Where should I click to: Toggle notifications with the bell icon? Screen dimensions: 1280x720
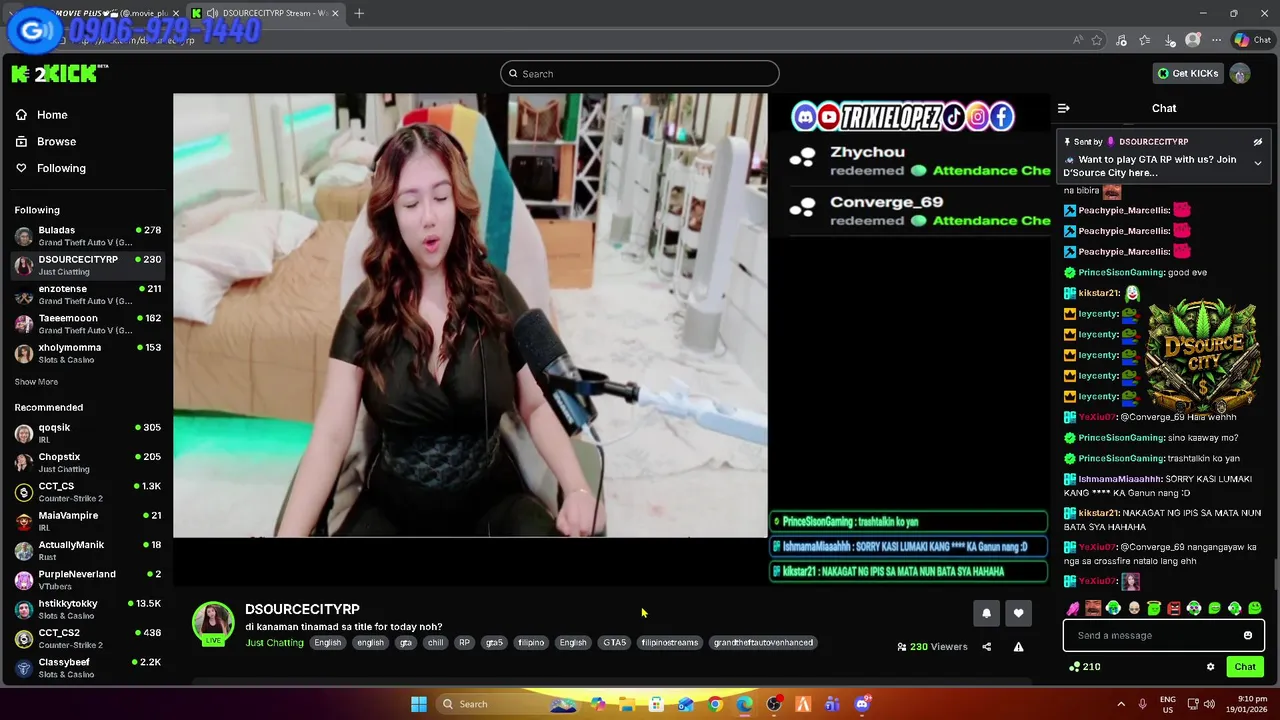pos(986,613)
